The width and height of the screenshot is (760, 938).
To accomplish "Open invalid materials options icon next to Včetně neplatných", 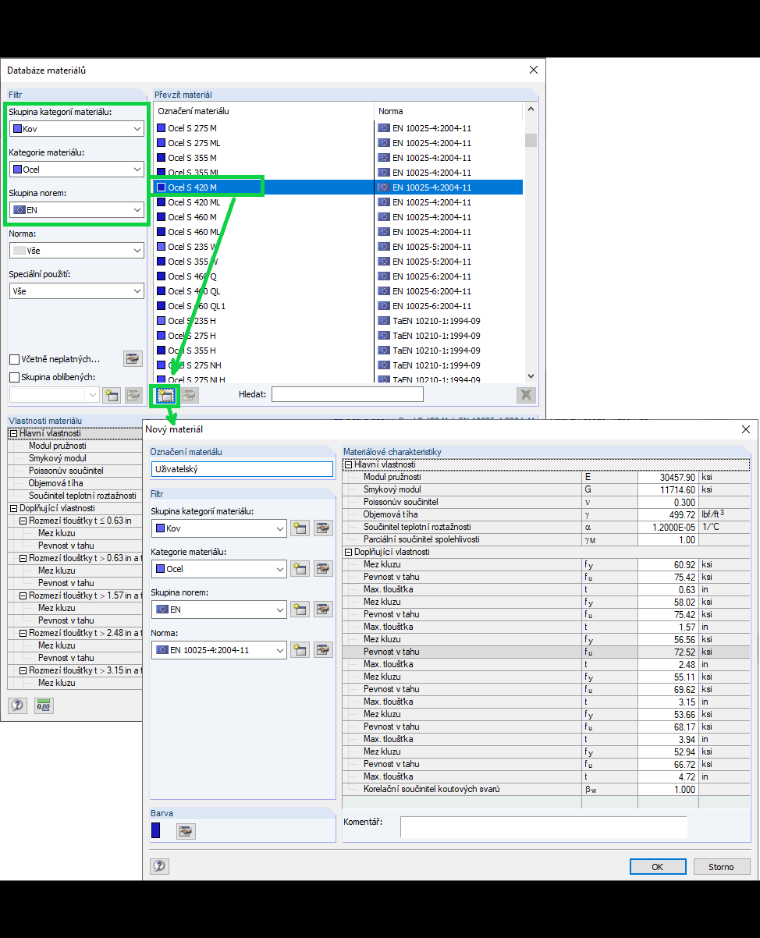I will 132,359.
